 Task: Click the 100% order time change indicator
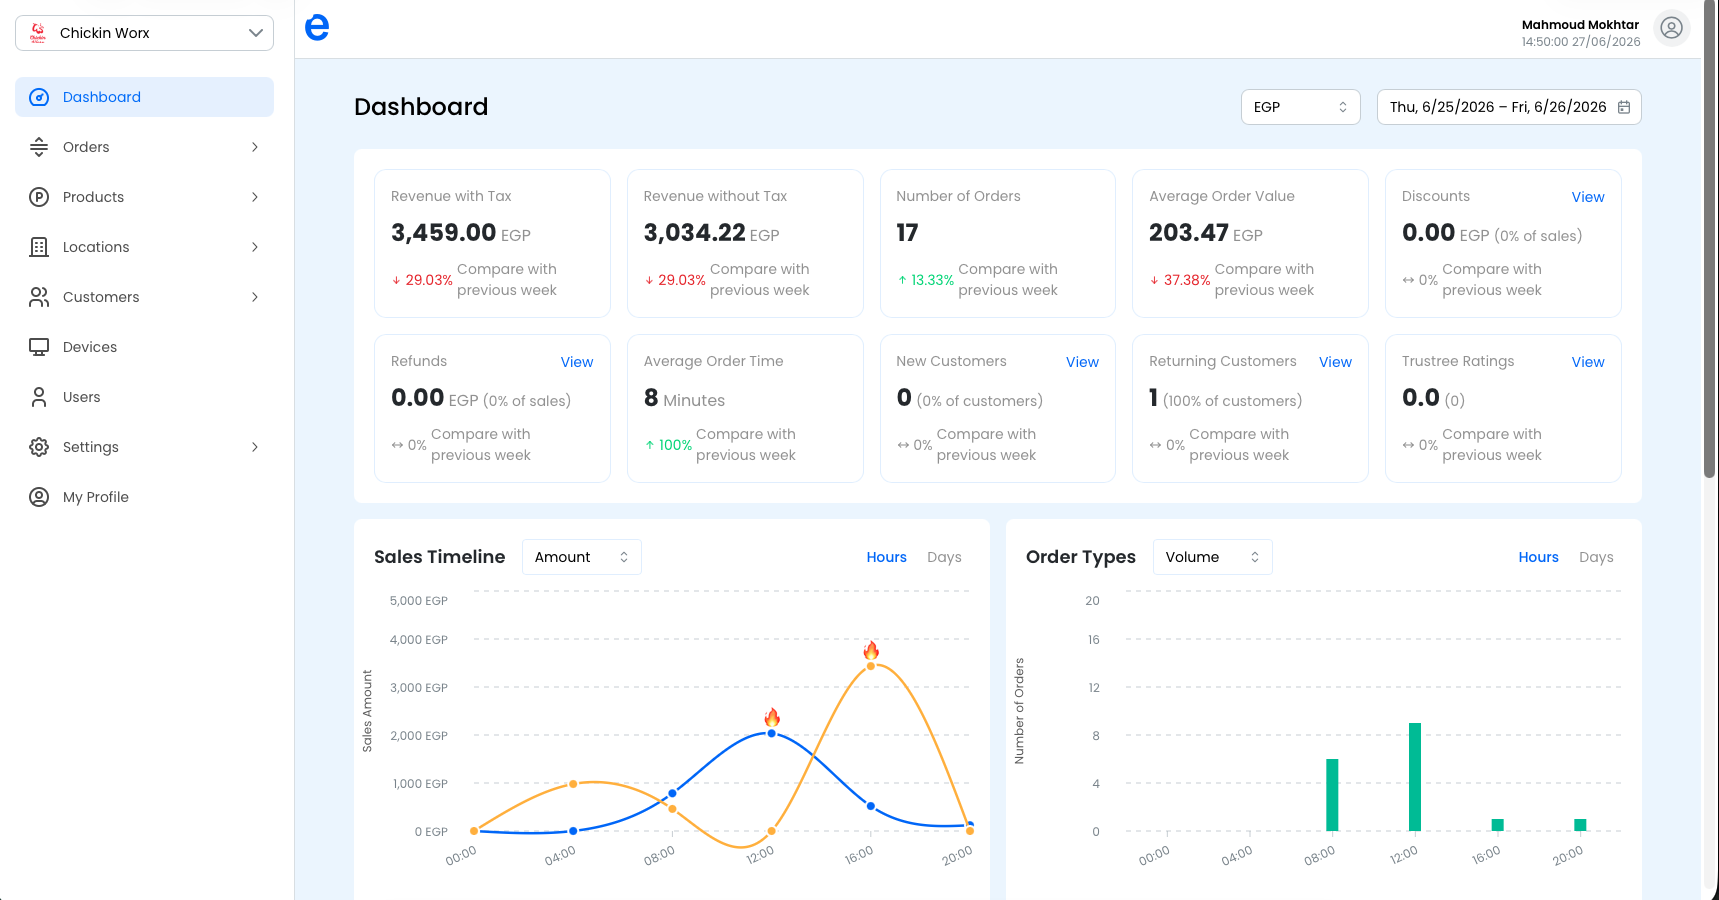point(668,445)
